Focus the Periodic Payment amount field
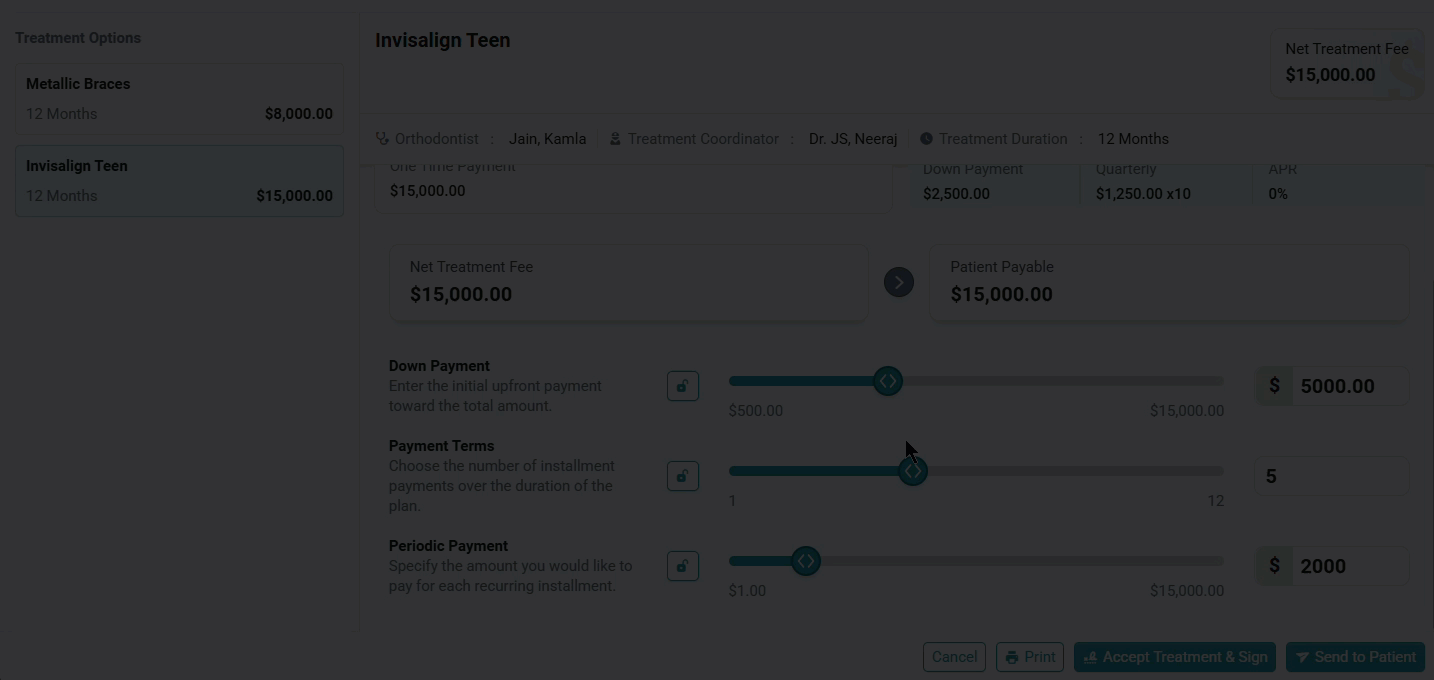 coord(1350,566)
